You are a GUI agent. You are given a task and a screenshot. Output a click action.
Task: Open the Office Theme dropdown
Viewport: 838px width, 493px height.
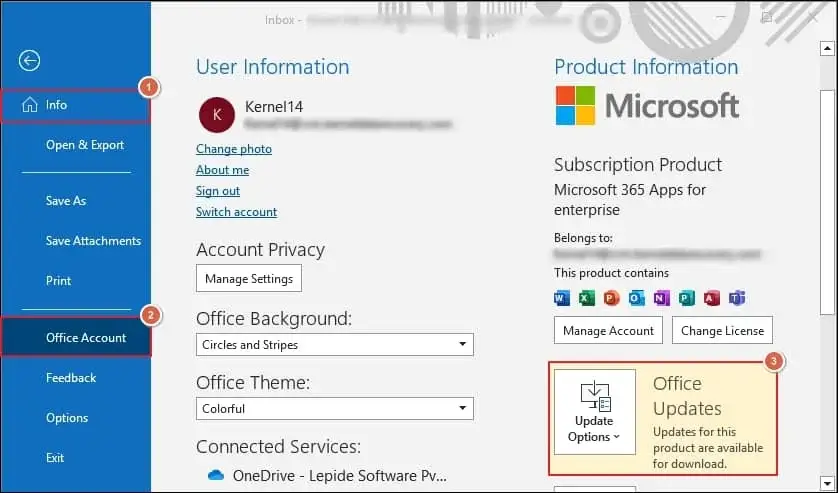335,409
